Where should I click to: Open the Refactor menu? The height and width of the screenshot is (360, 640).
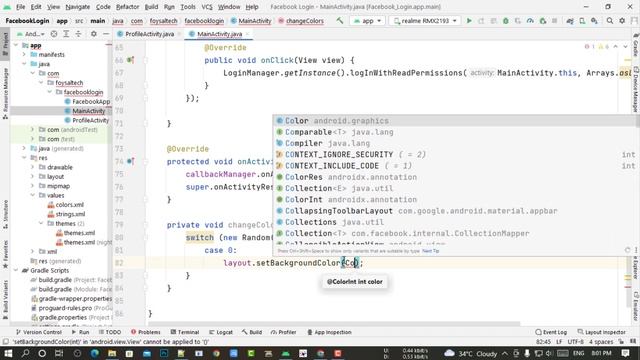[x=127, y=7]
